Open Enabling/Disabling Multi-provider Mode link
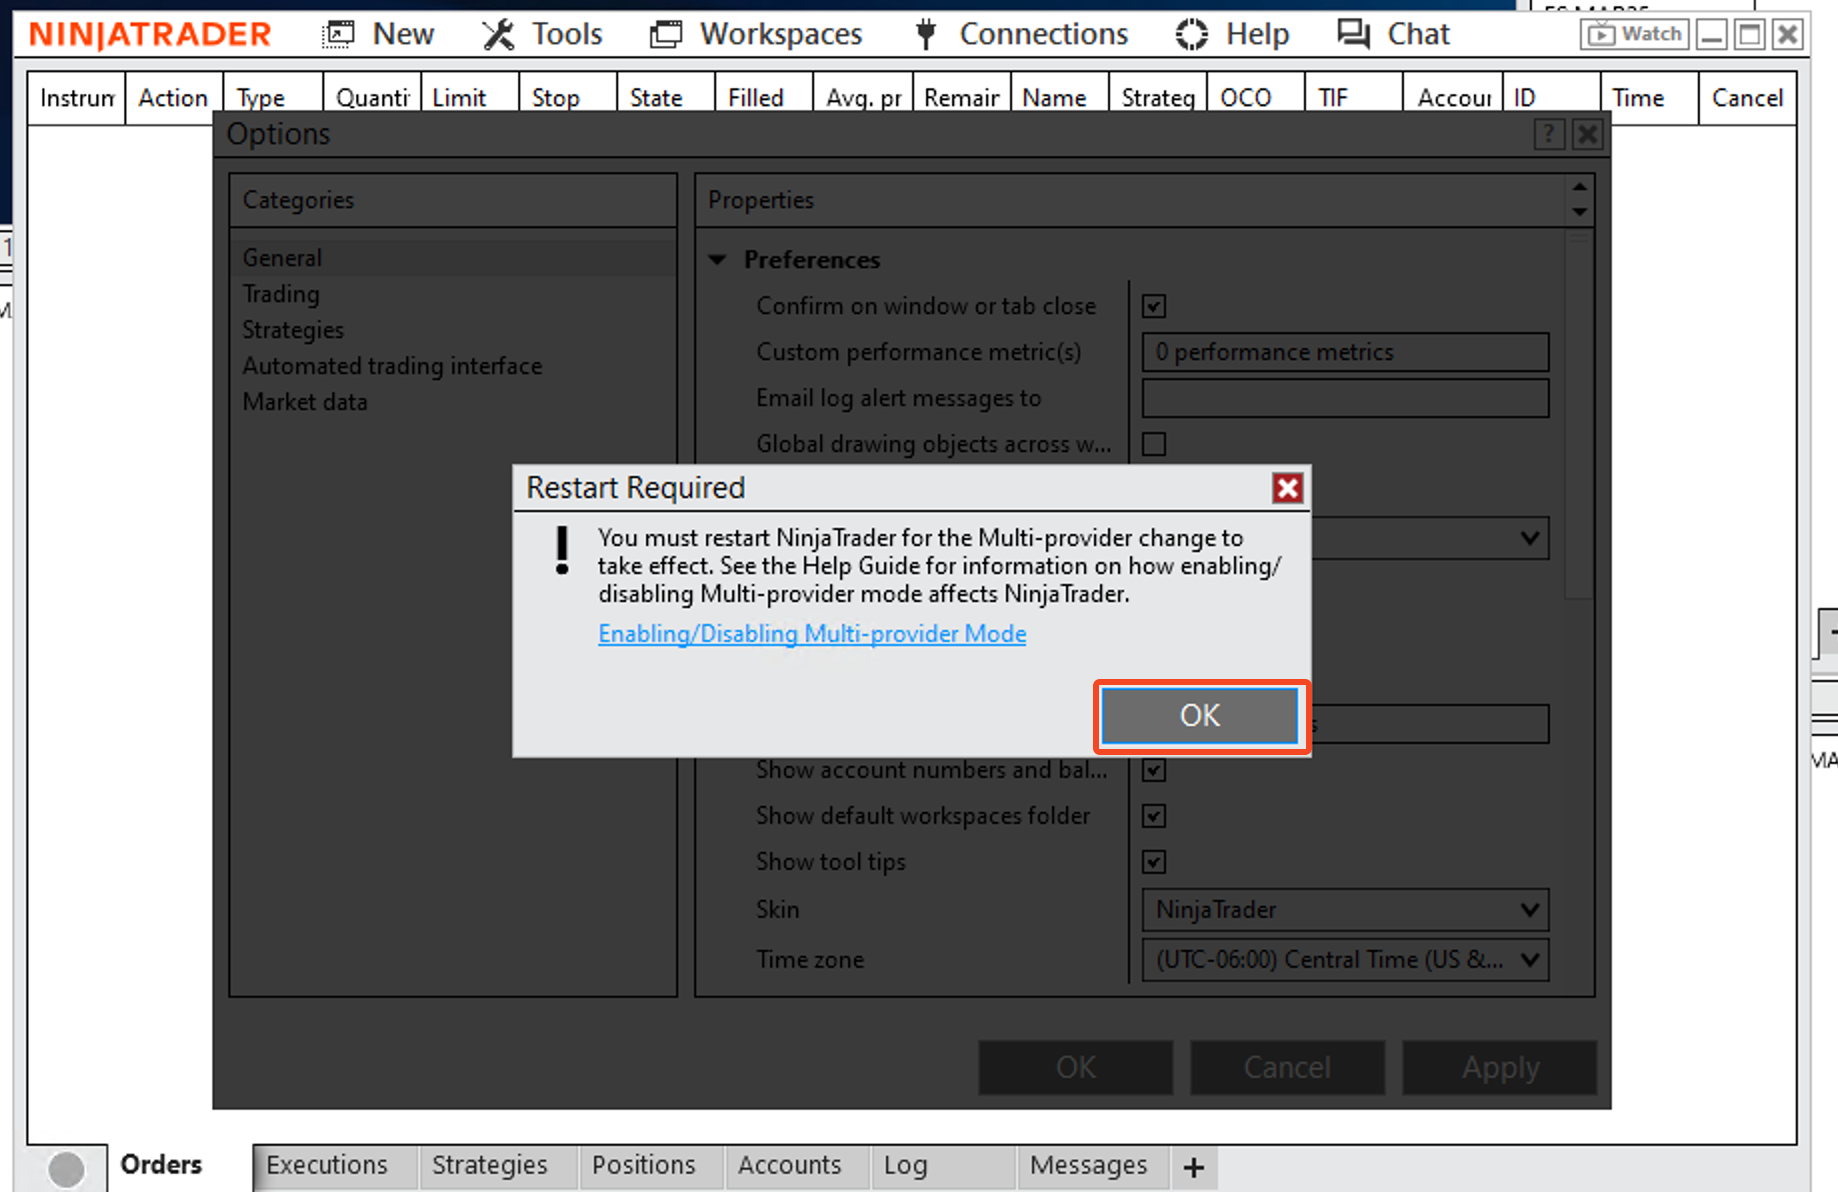The height and width of the screenshot is (1192, 1838). click(812, 634)
